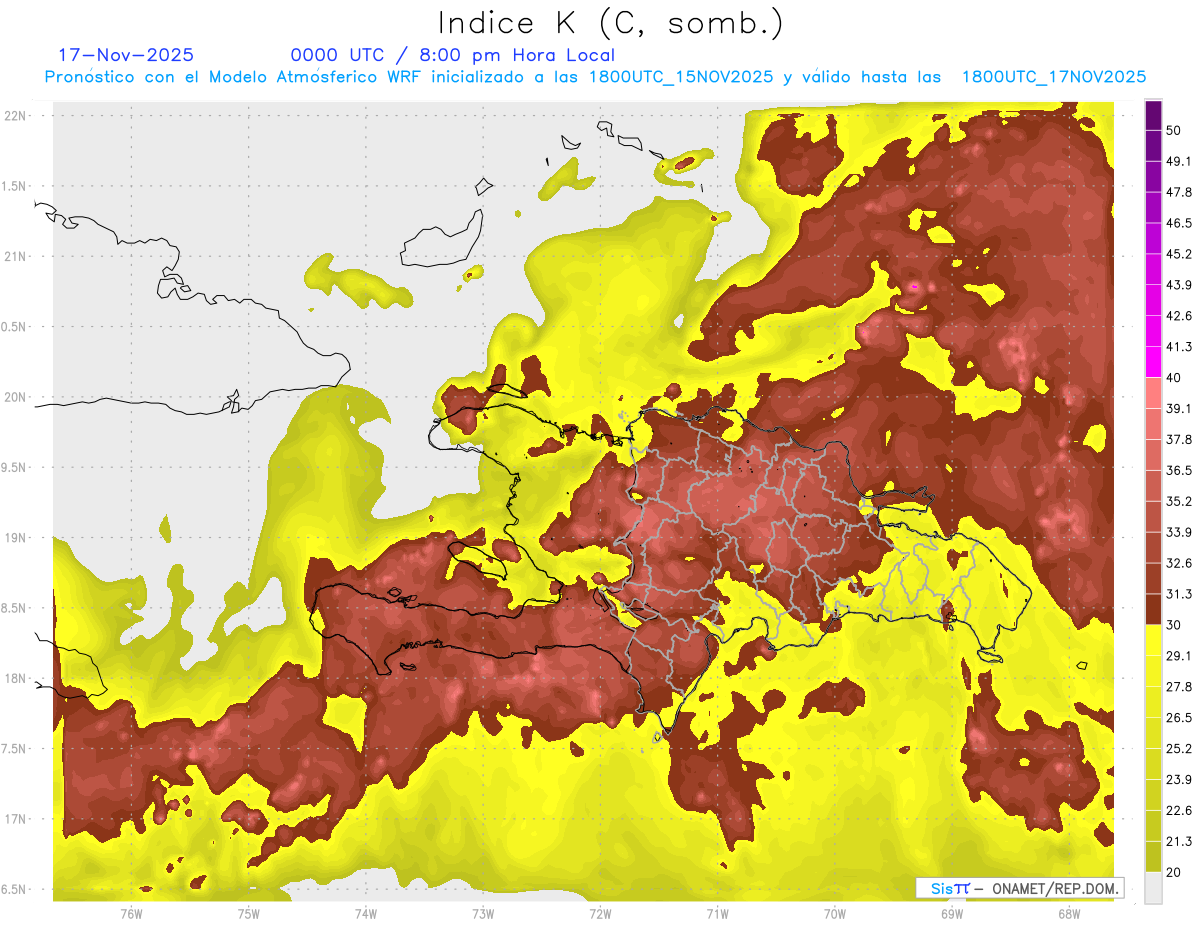The height and width of the screenshot is (927, 1200).
Task: Click the 17N latitude label
Action: coord(17,819)
